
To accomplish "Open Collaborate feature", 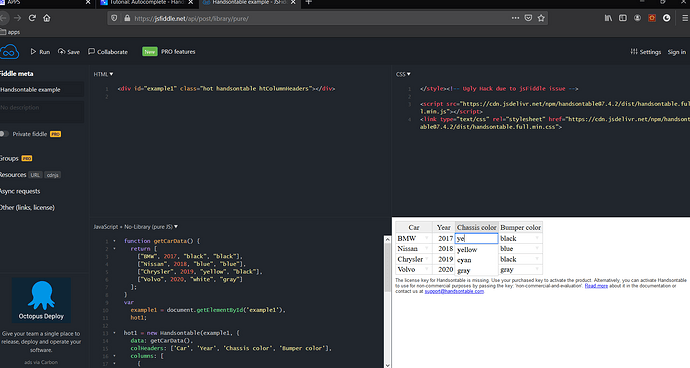I will coord(108,52).
